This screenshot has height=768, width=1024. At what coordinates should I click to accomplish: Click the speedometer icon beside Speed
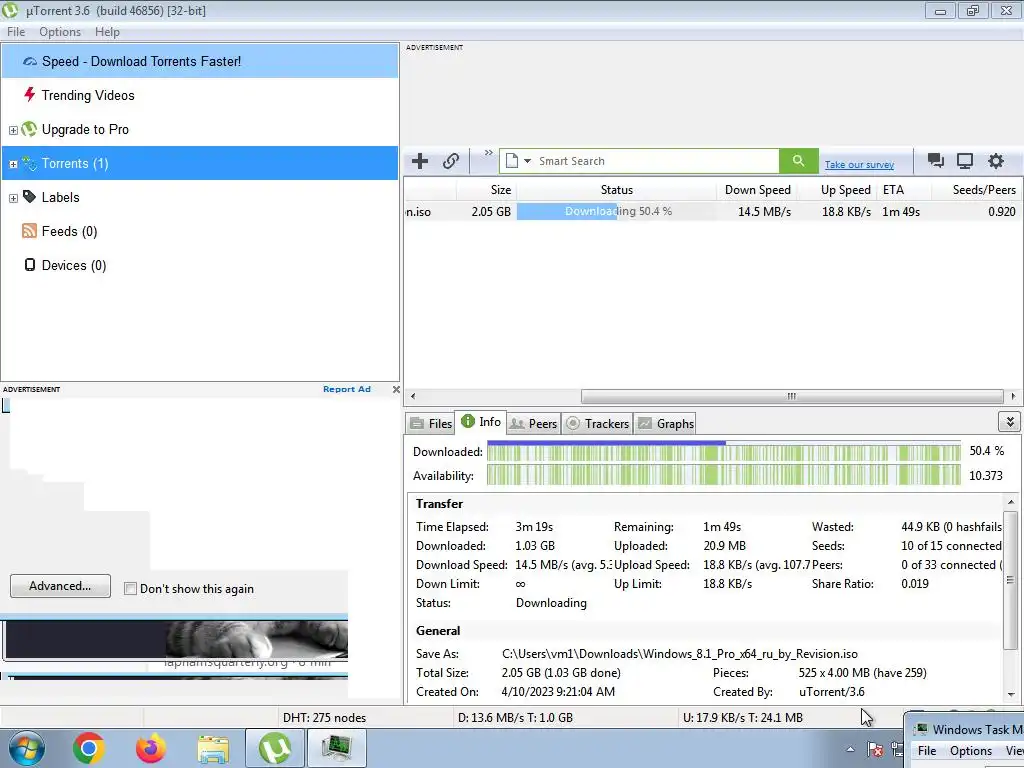point(29,61)
